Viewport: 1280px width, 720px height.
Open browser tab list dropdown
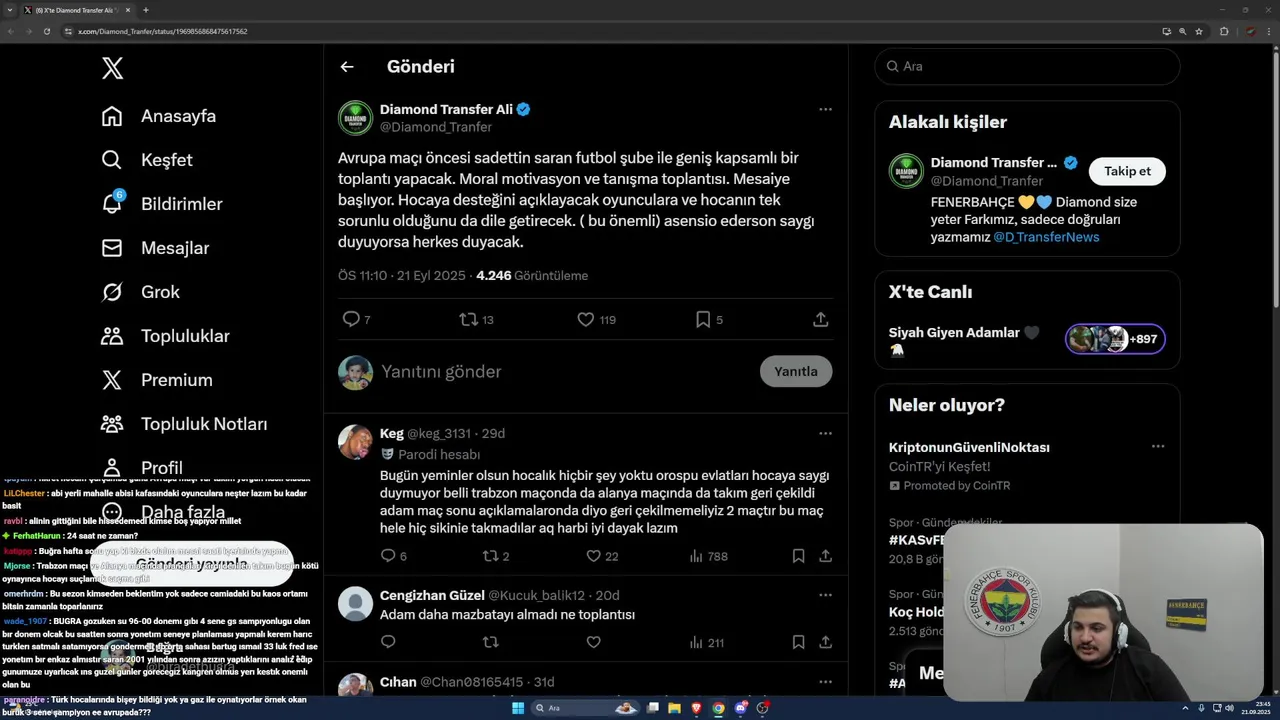[x=9, y=10]
